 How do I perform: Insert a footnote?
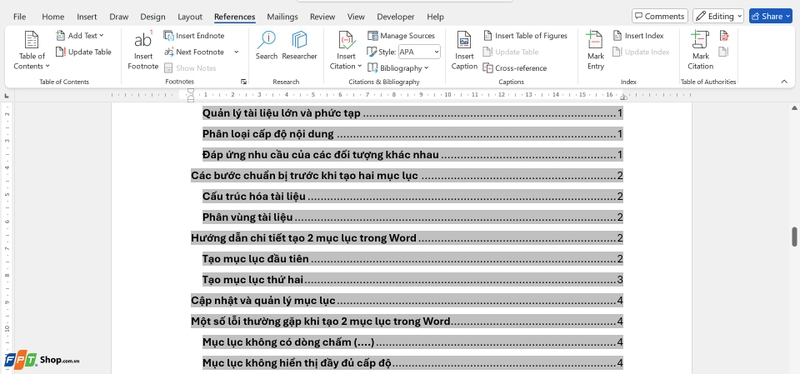pyautogui.click(x=143, y=51)
